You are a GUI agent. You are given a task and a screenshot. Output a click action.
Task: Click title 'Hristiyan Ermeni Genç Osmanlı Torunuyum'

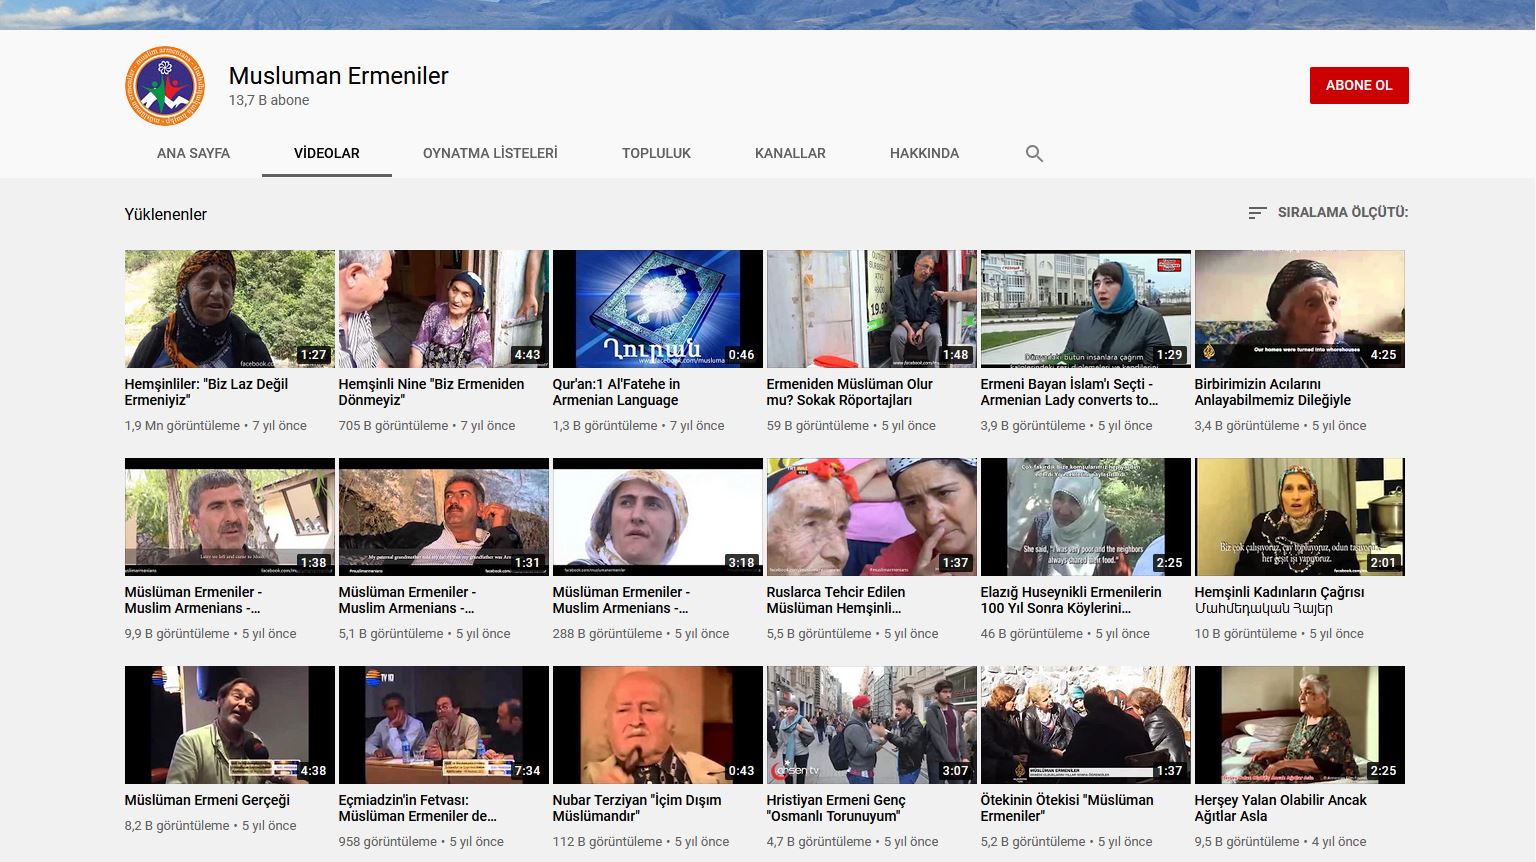835,808
